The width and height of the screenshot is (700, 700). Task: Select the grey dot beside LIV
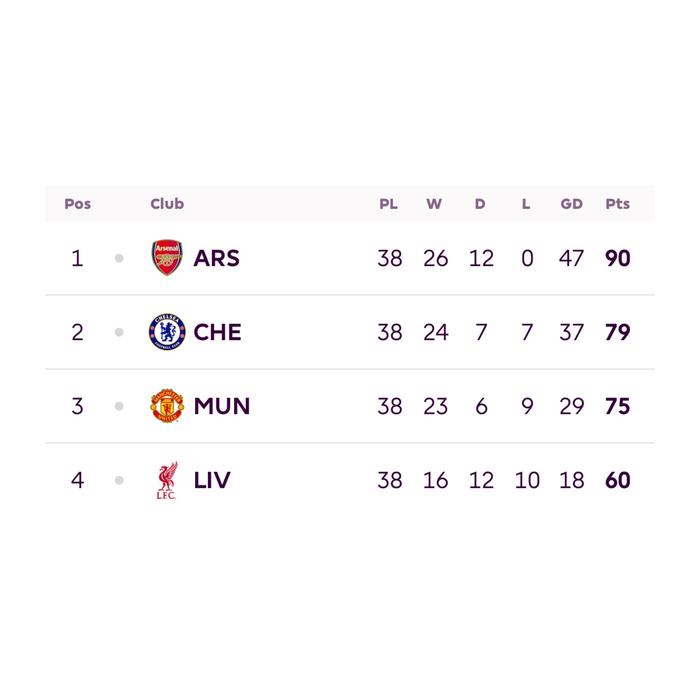pos(119,480)
